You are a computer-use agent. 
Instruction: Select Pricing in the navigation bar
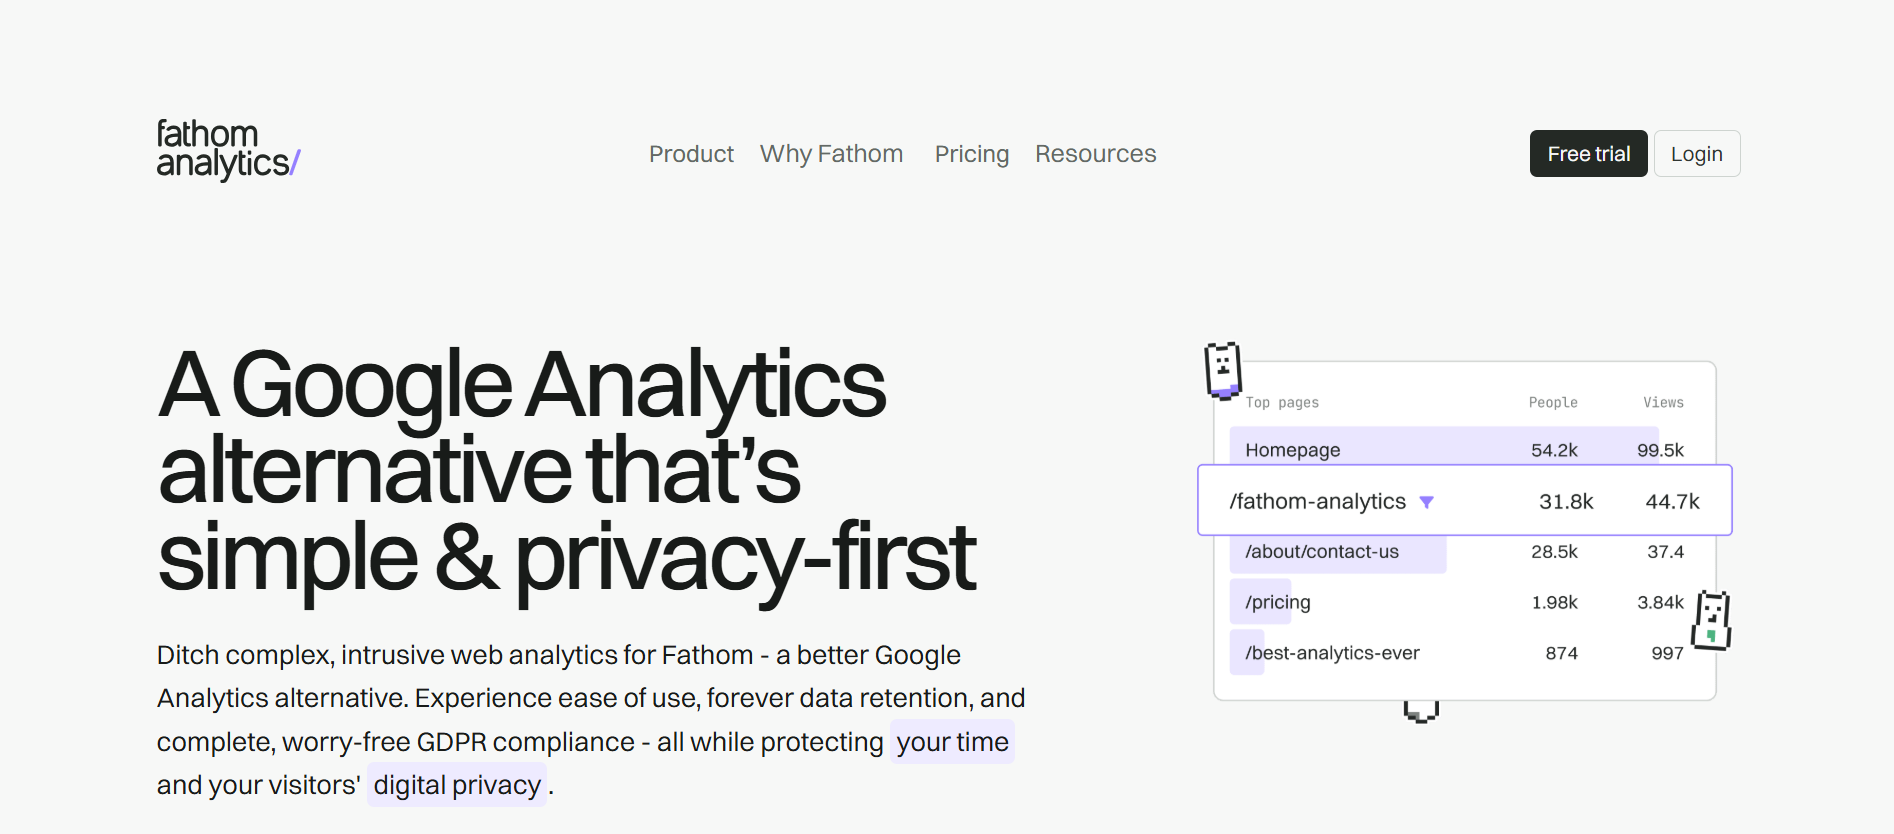[x=971, y=154]
